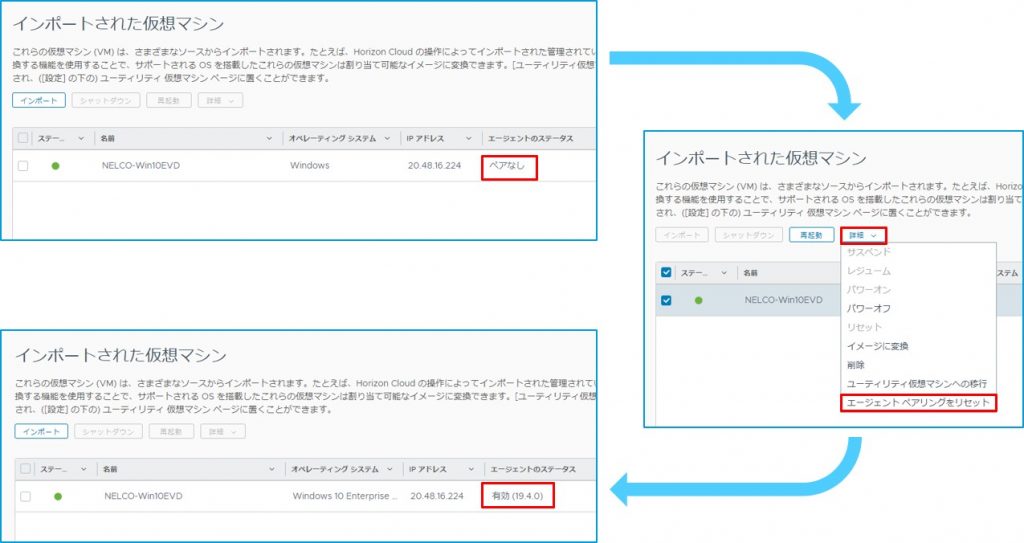Expand オペレーティング システム chevron in 有効 (19.4.0) panel

click(x=389, y=469)
